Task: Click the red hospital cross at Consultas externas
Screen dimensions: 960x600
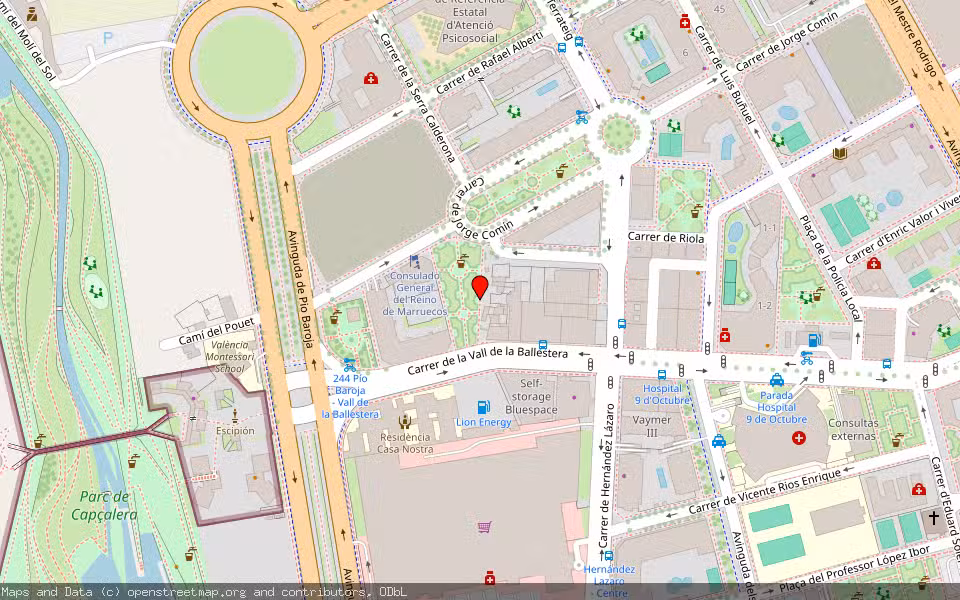Action: 797,437
